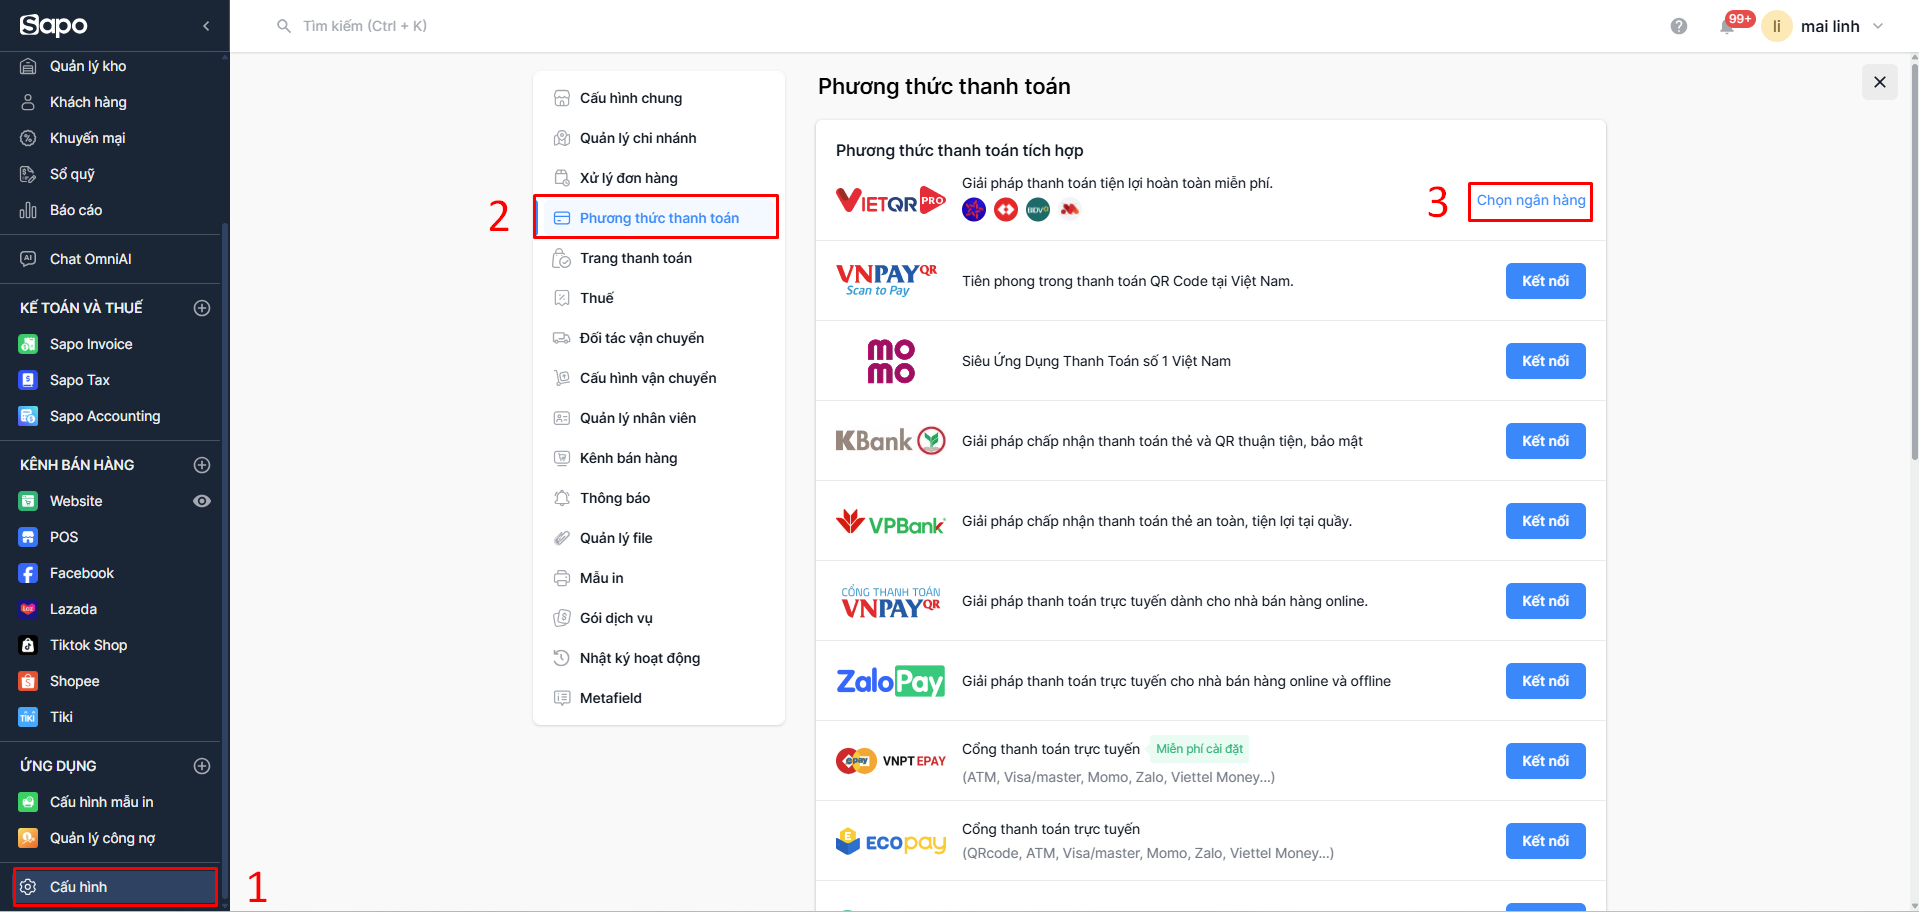Open Trang thanh toán settings
Viewport: 1919px width, 912px height.
tap(635, 258)
